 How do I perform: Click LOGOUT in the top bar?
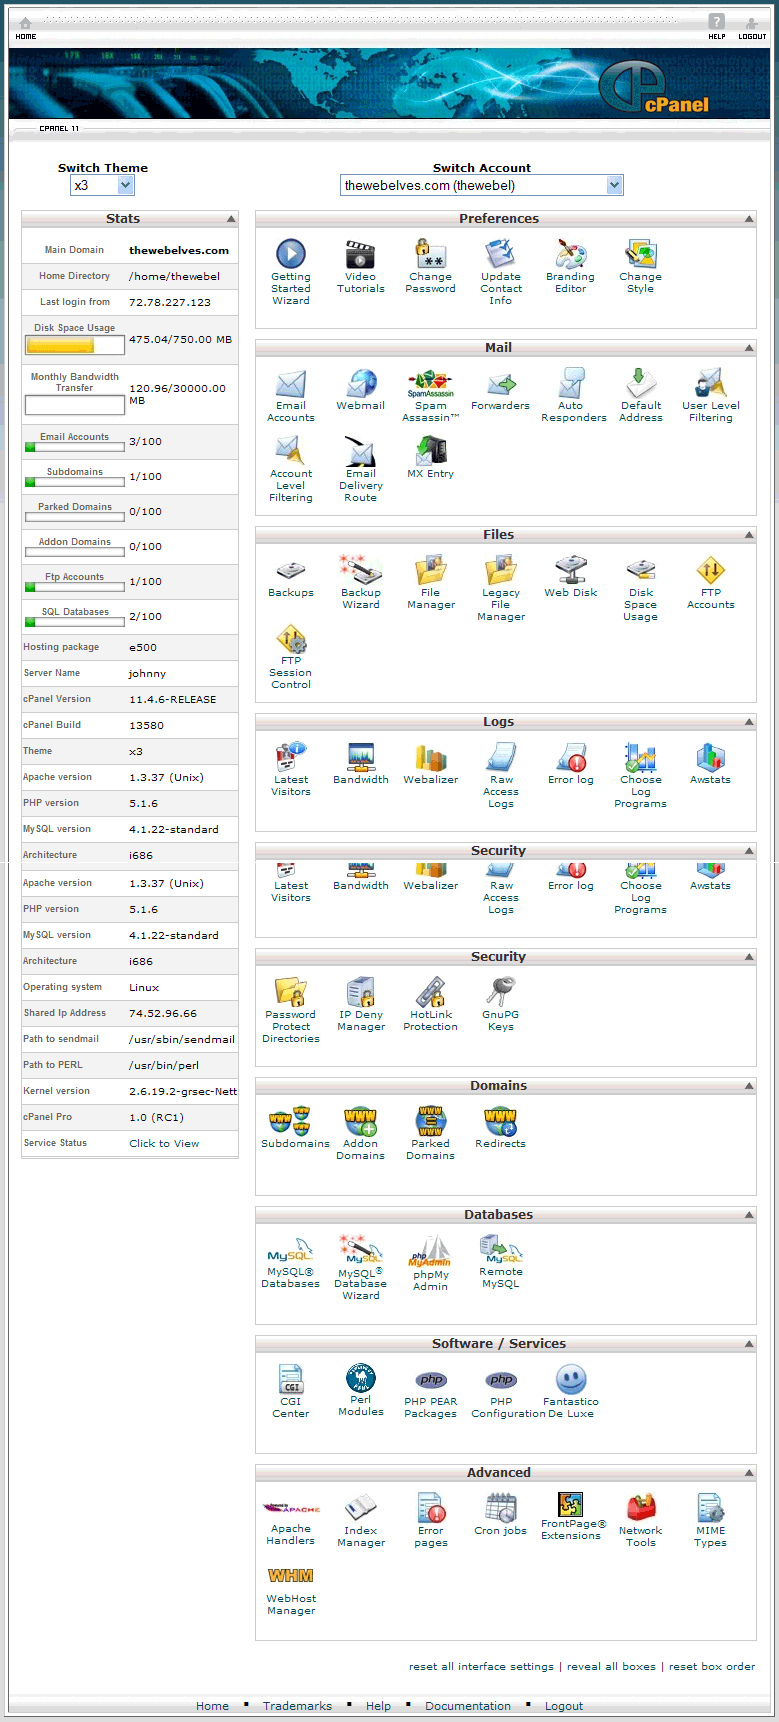coord(752,28)
